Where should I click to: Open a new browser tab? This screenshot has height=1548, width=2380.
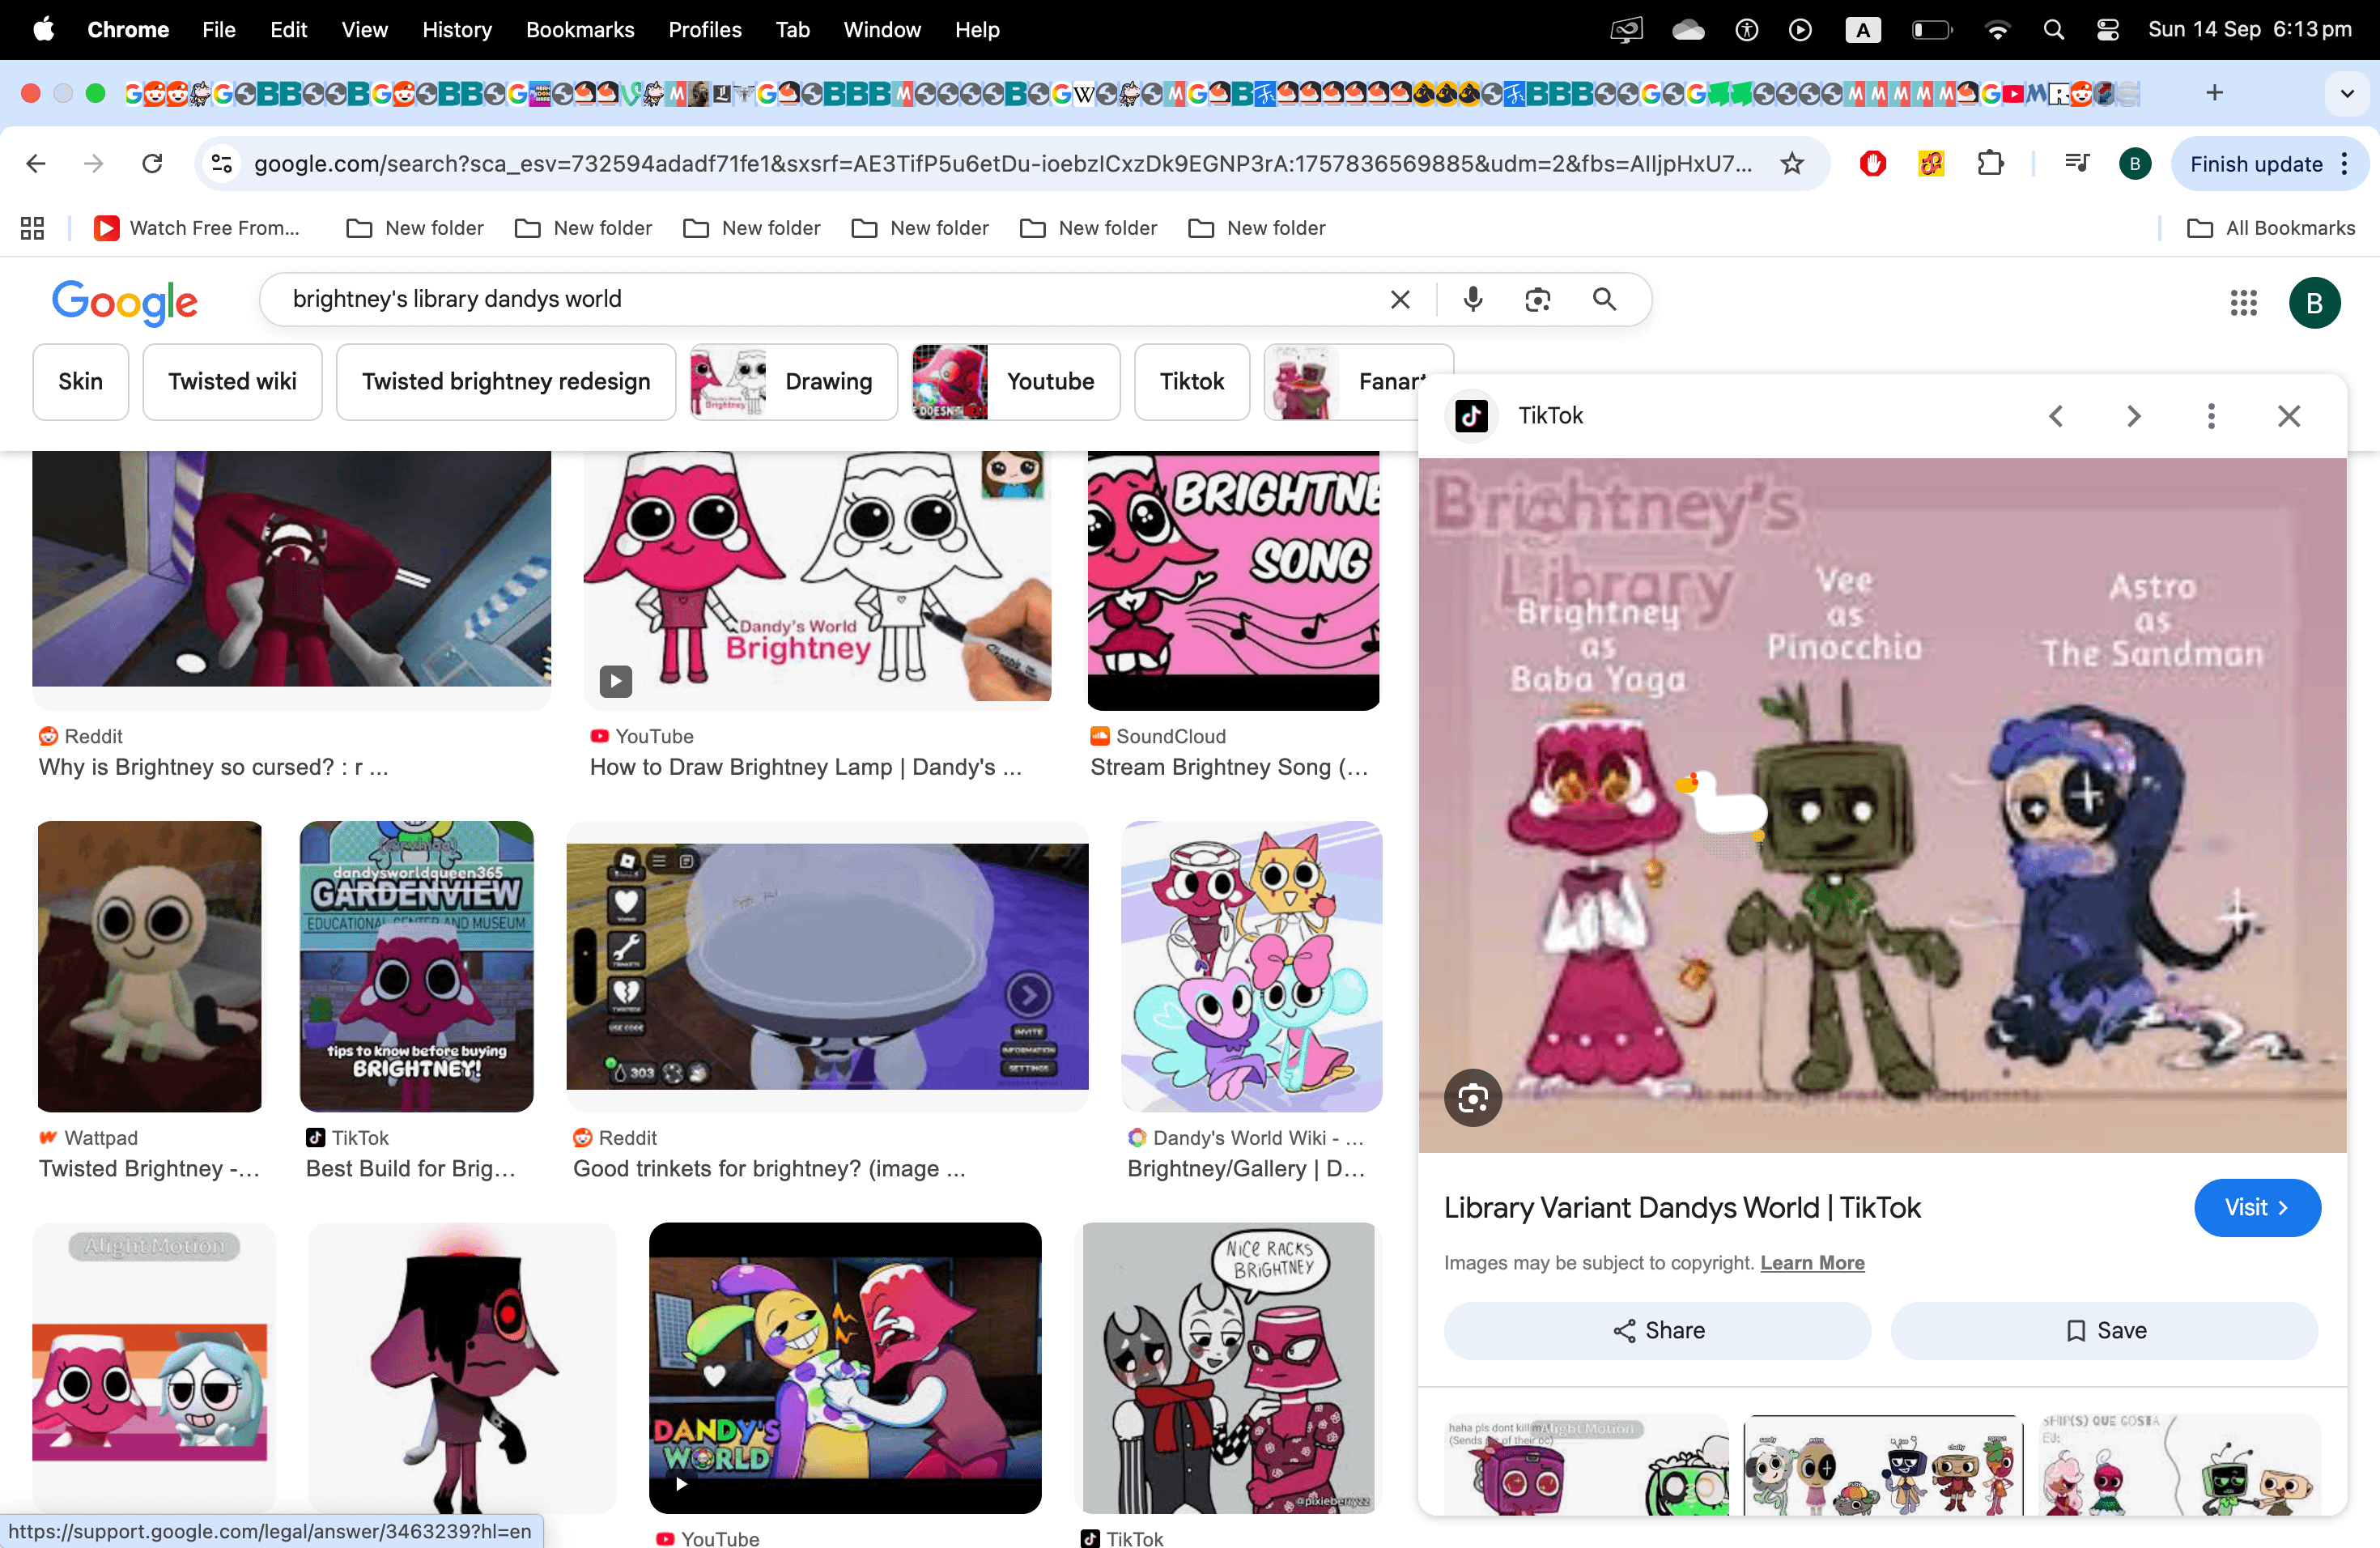2214,92
